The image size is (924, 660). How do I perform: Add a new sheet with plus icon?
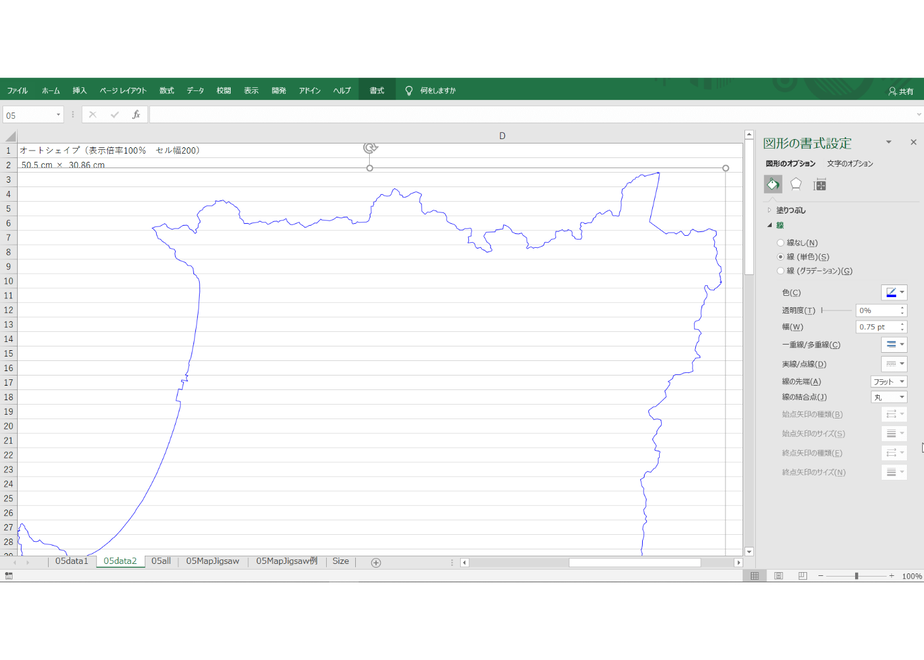click(375, 563)
